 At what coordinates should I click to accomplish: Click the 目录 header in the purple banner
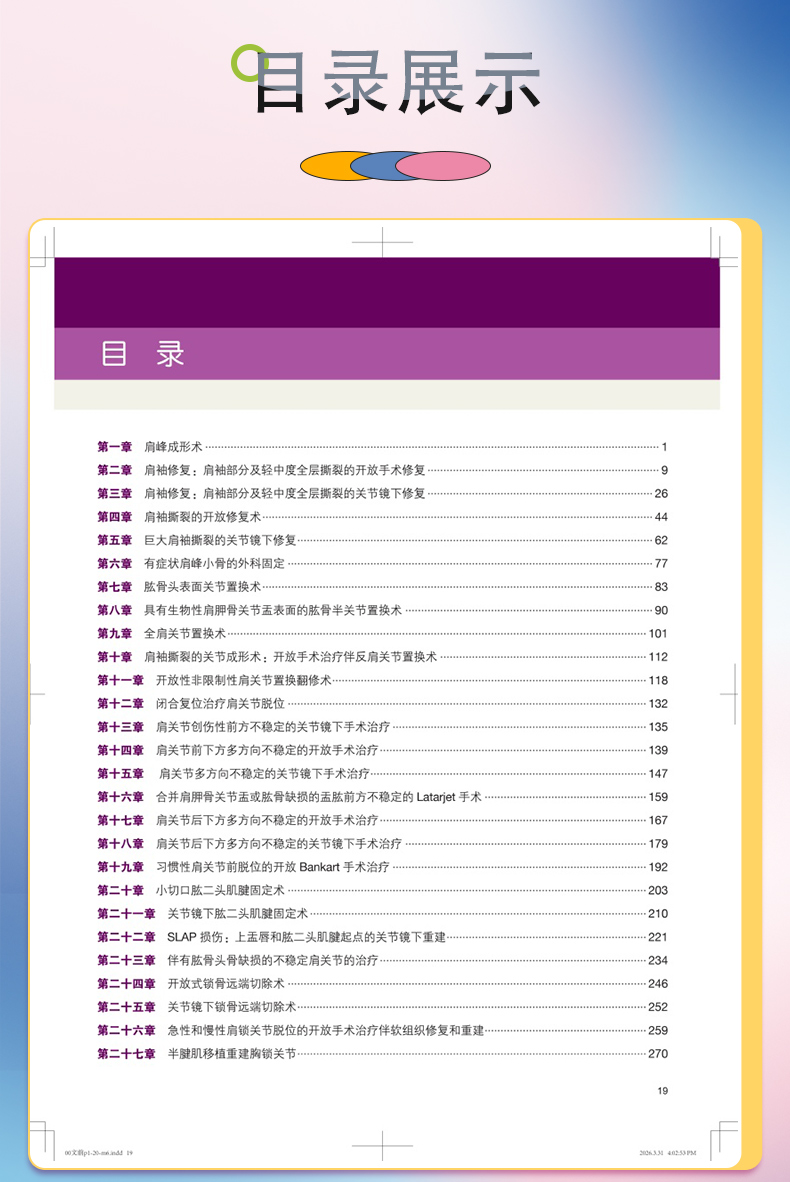click(x=143, y=354)
